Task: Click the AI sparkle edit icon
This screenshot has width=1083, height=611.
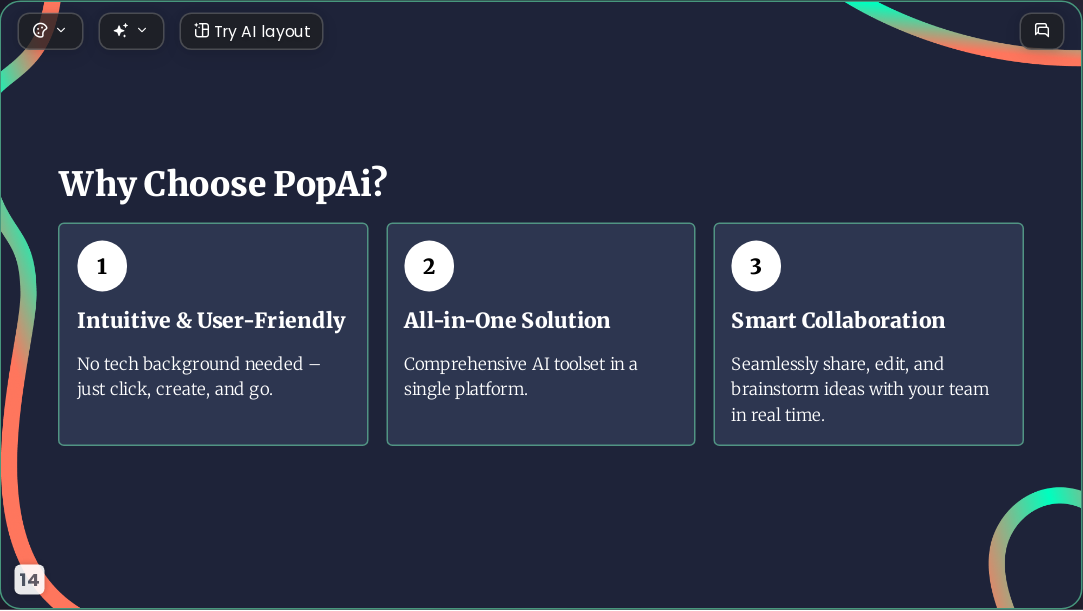Action: pyautogui.click(x=121, y=30)
